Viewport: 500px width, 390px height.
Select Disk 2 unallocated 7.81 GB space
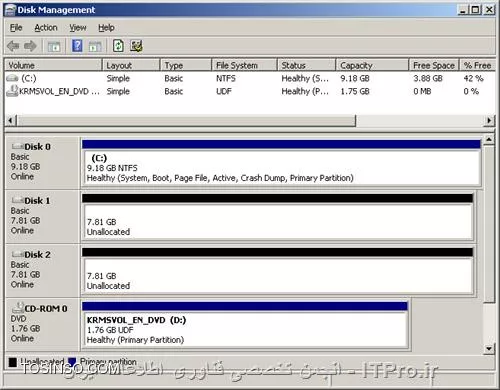tap(278, 271)
